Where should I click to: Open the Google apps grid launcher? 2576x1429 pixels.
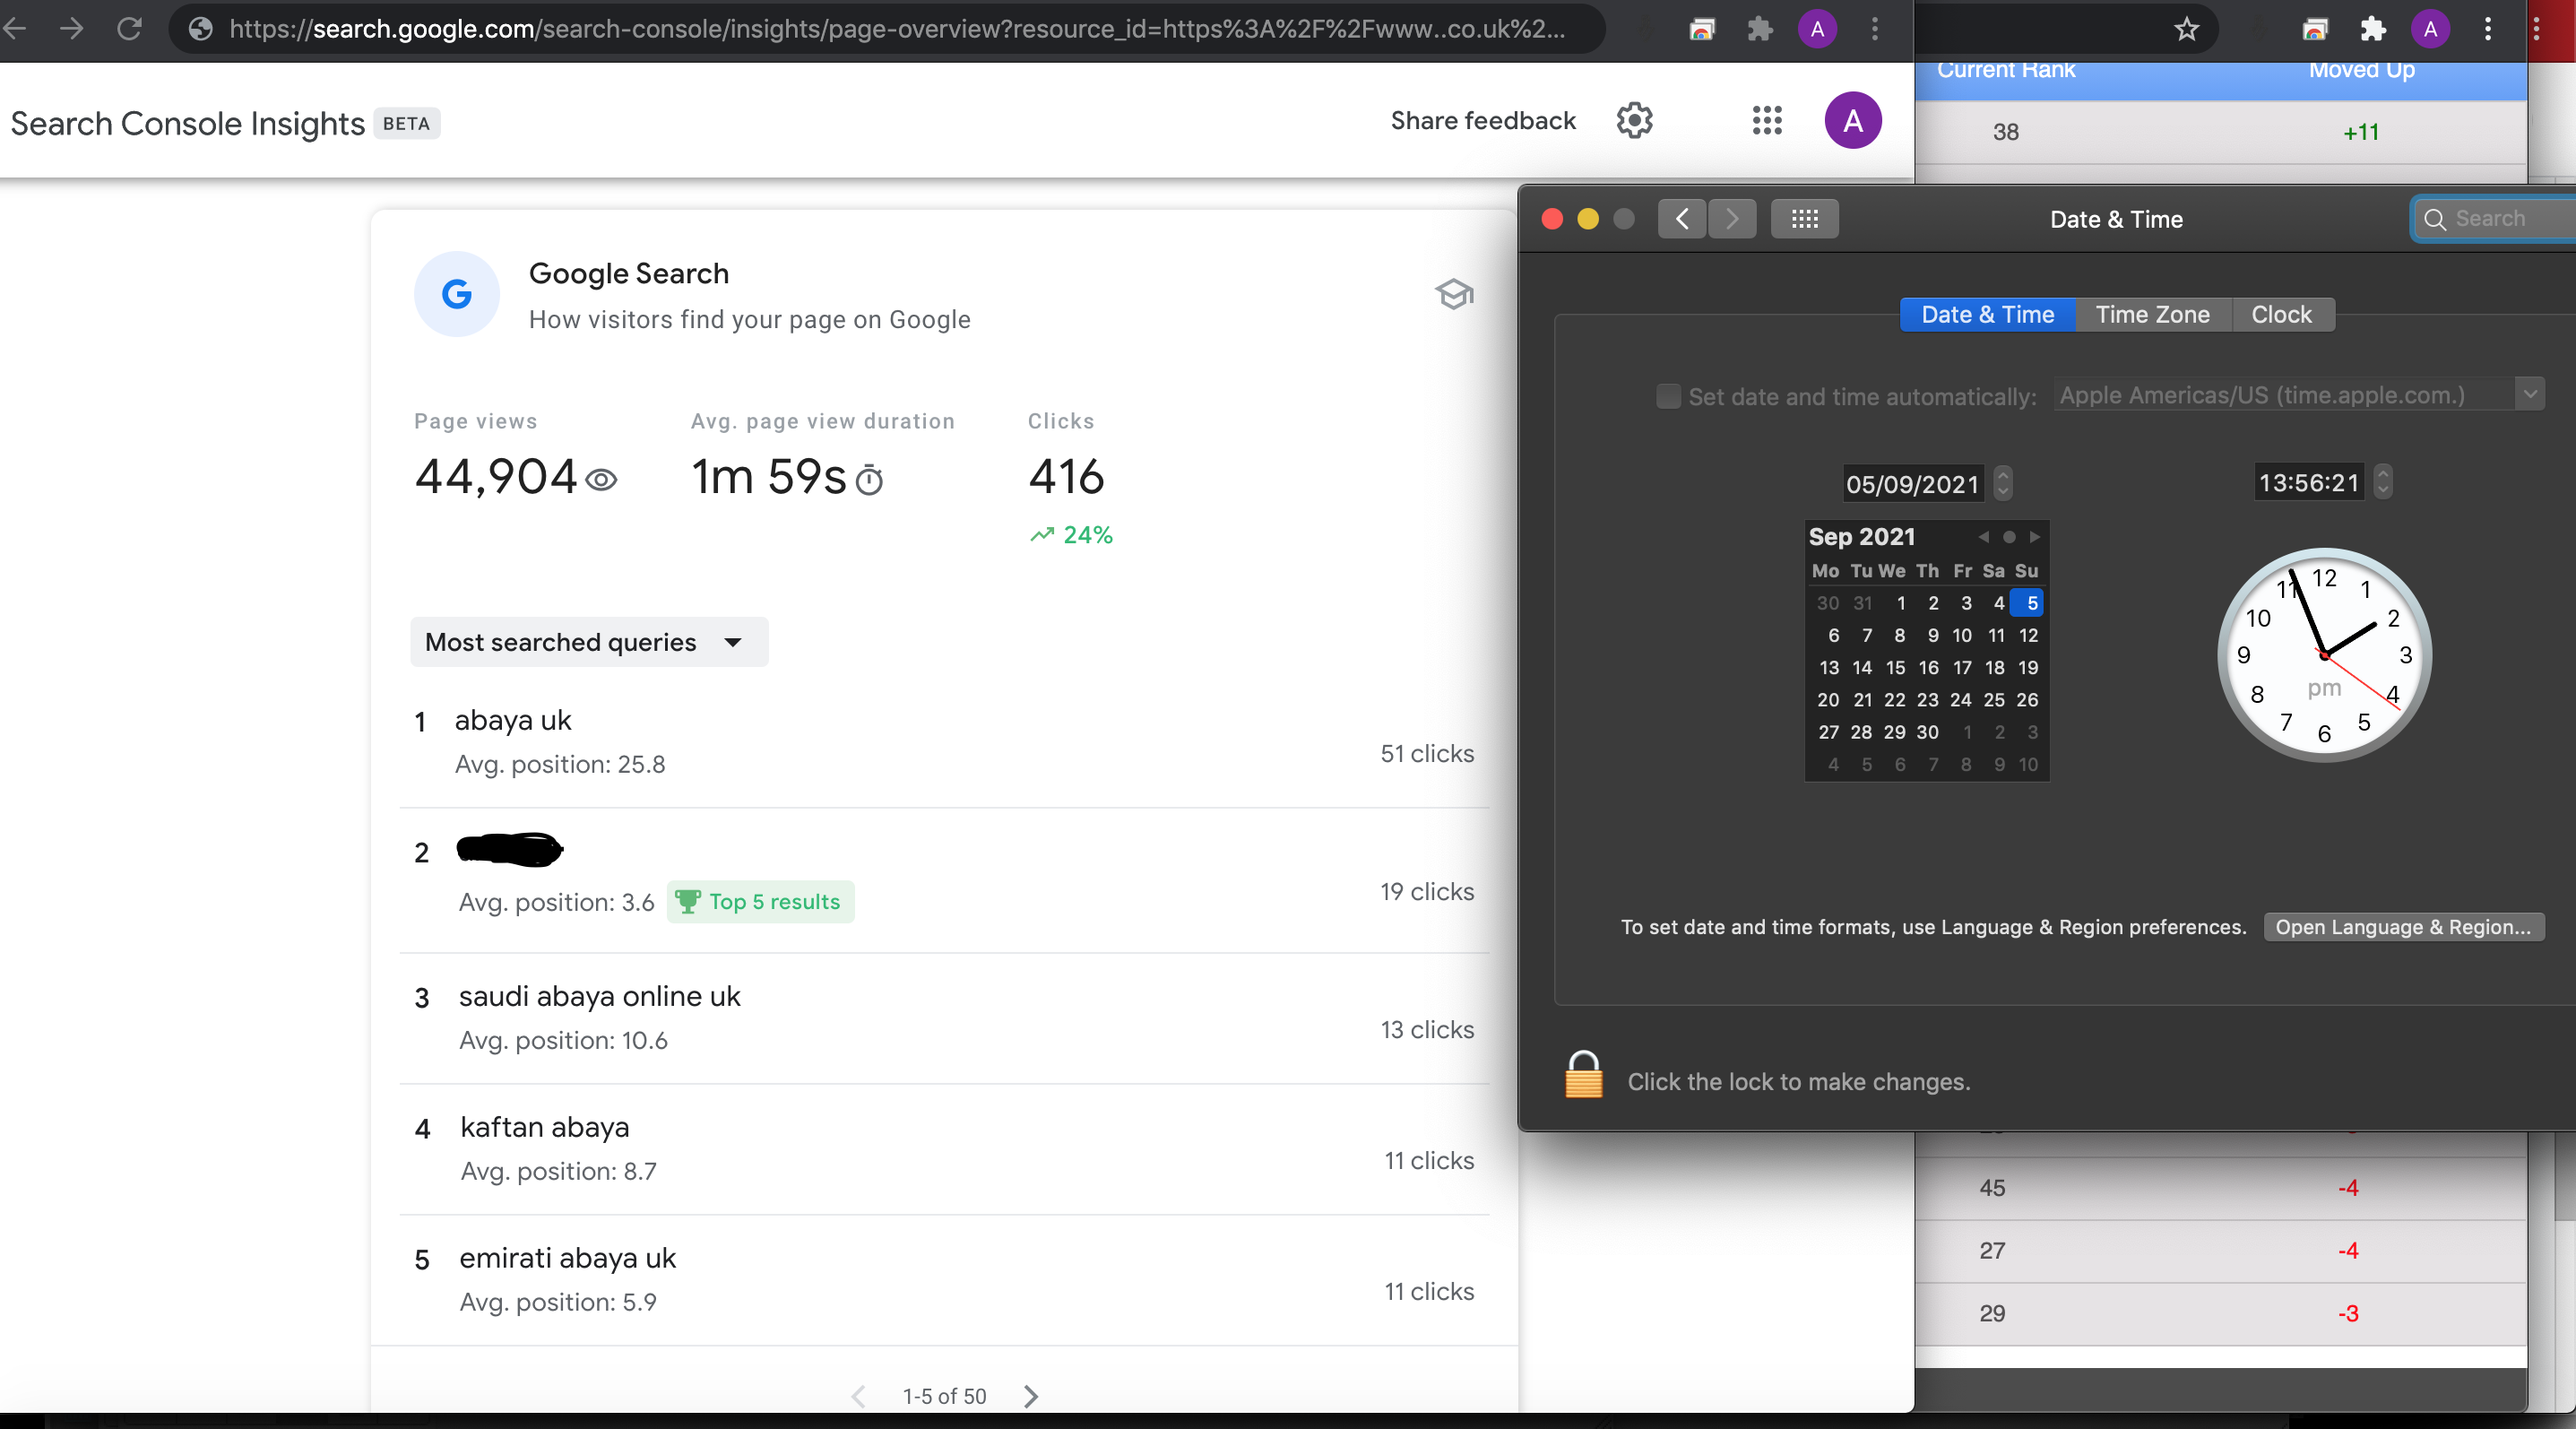click(x=1767, y=121)
